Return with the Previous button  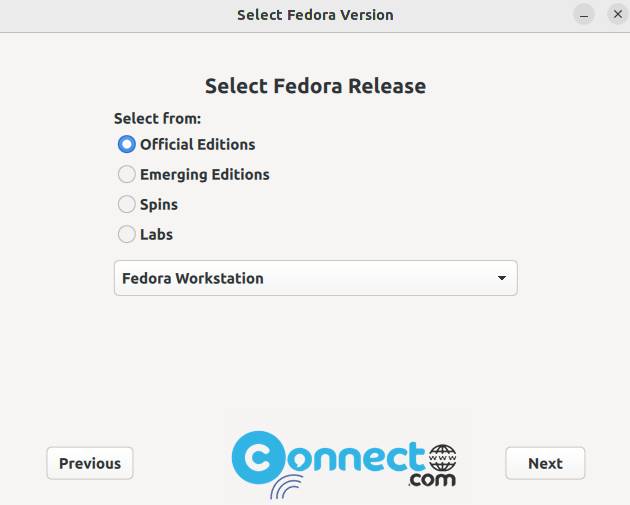point(90,463)
